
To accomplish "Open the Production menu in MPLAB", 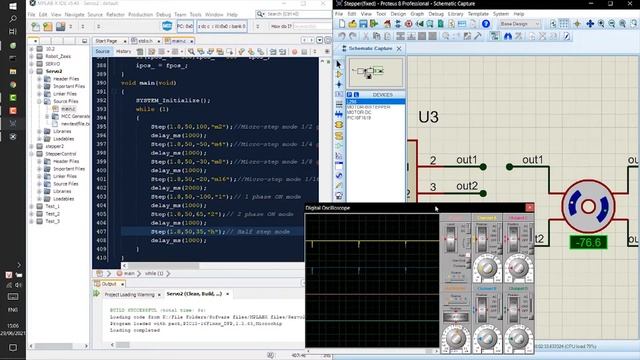I will click(140, 14).
